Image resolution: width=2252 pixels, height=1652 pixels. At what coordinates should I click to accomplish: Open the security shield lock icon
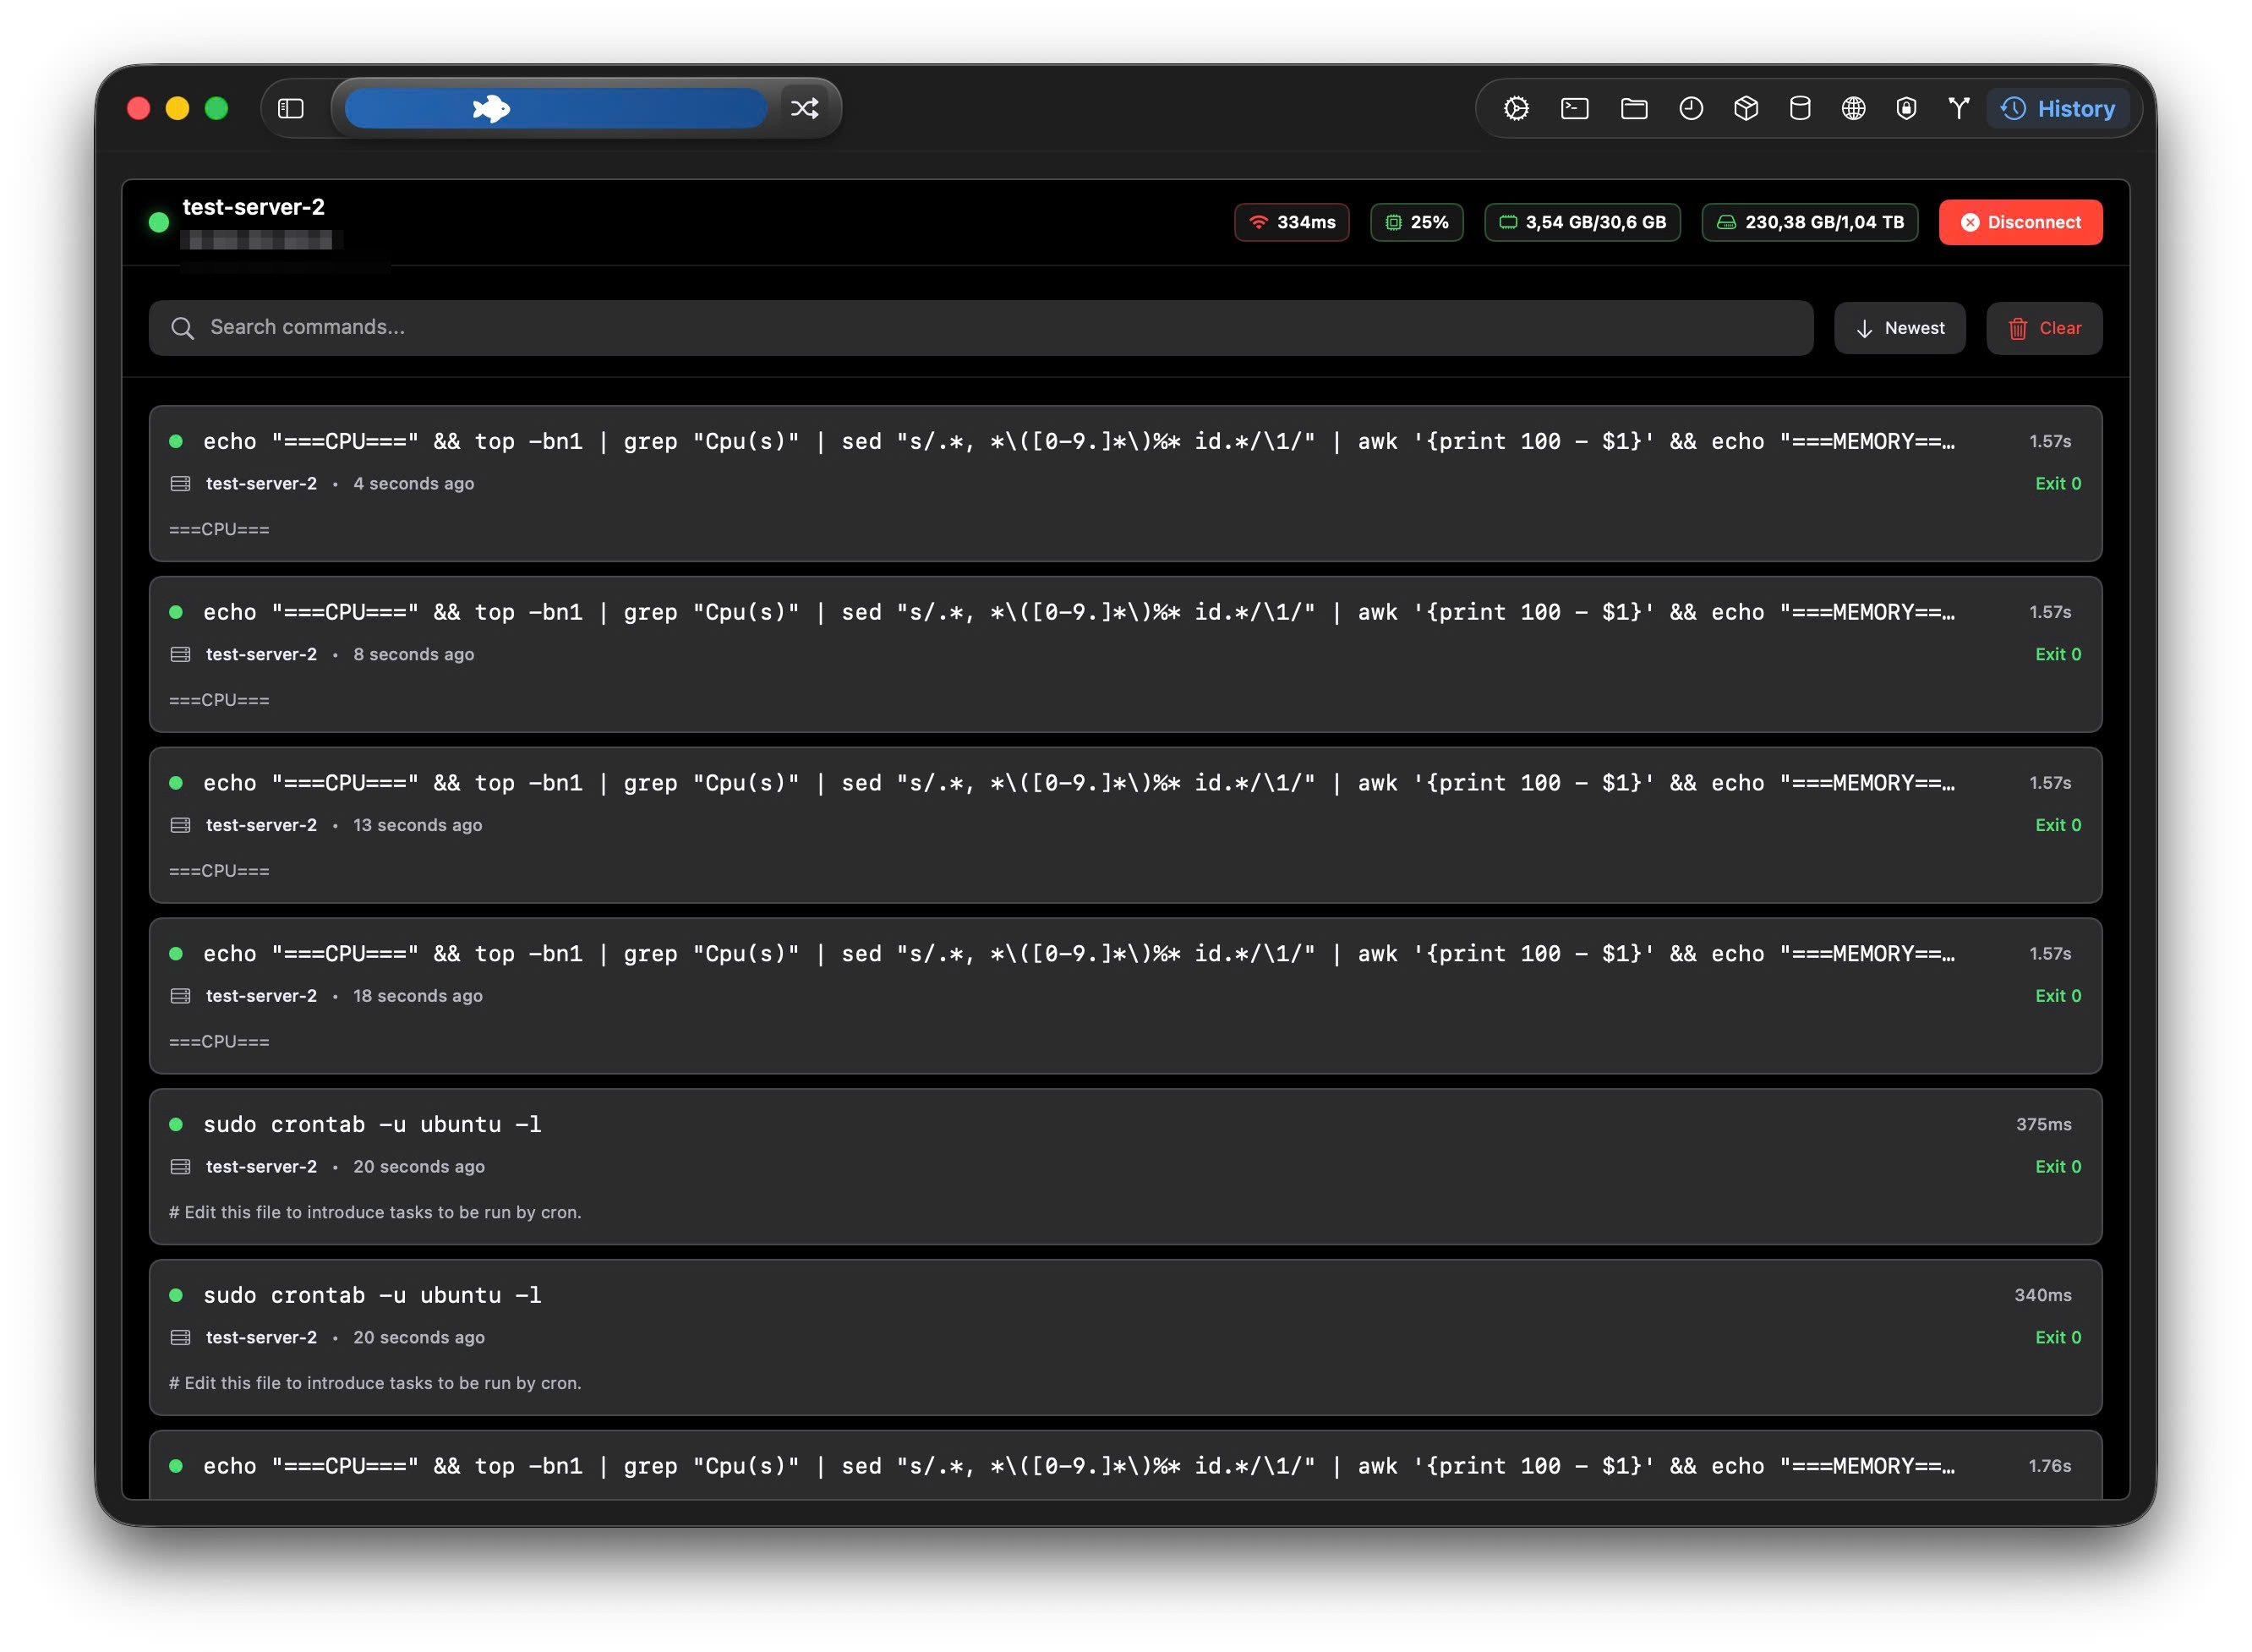pyautogui.click(x=1907, y=108)
